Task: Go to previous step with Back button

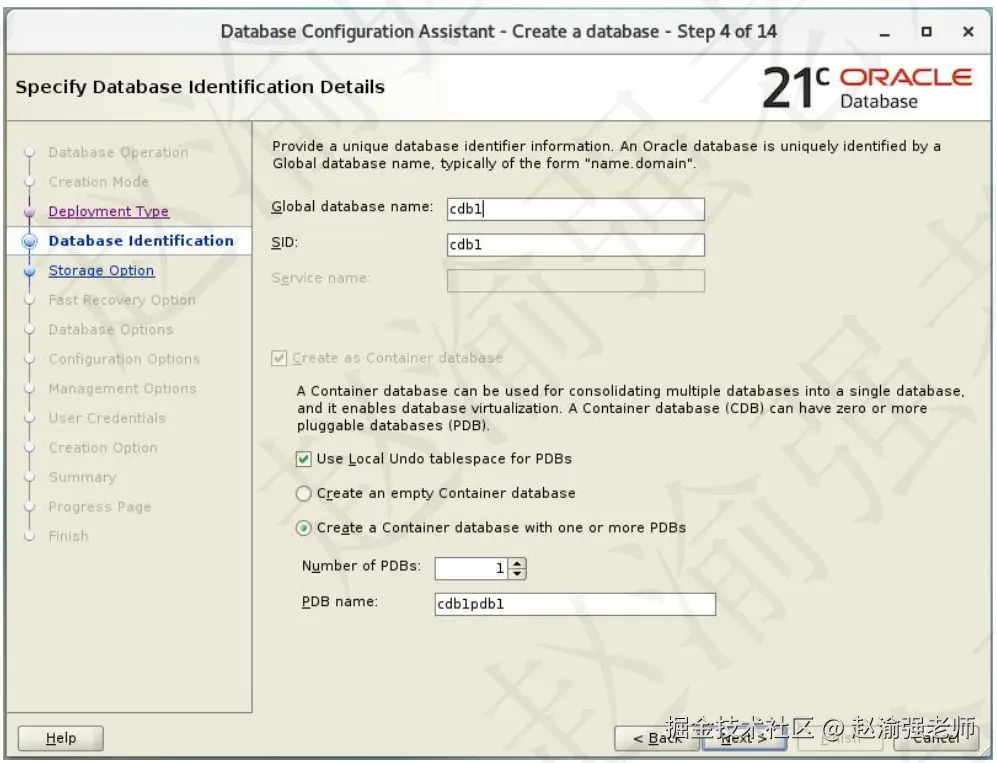Action: (x=657, y=738)
